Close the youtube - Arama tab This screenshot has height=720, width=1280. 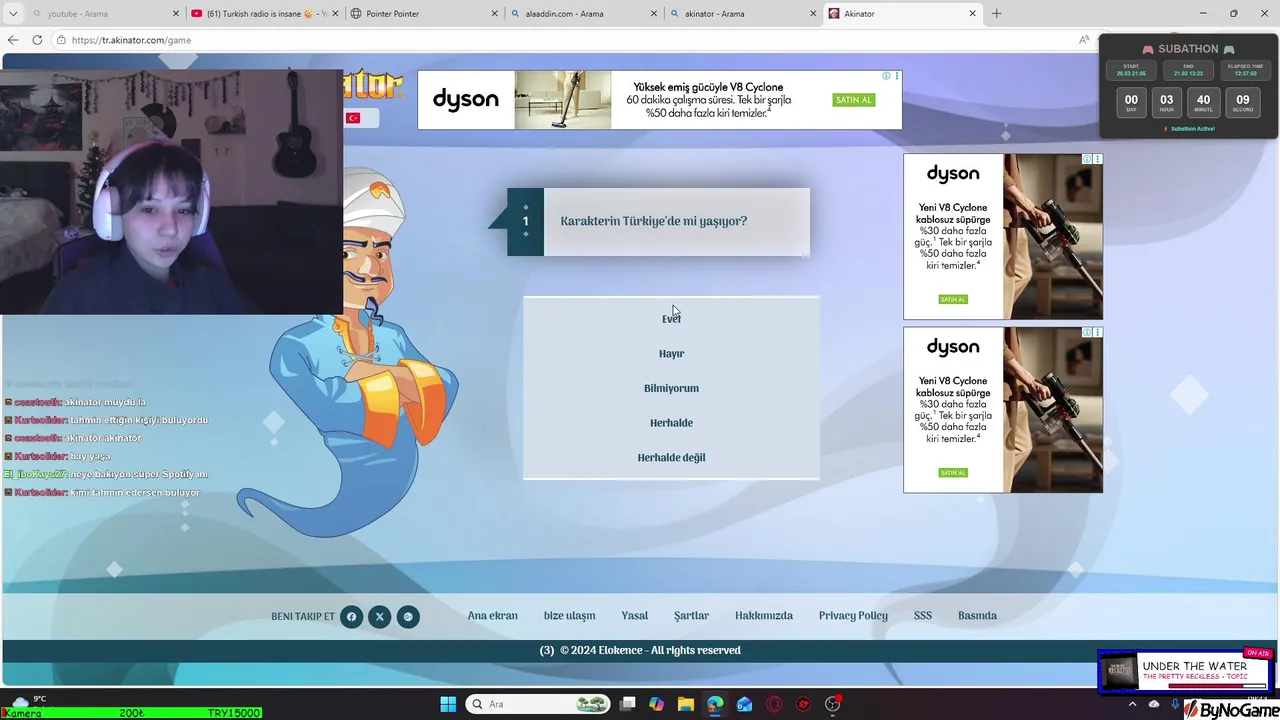click(x=176, y=14)
